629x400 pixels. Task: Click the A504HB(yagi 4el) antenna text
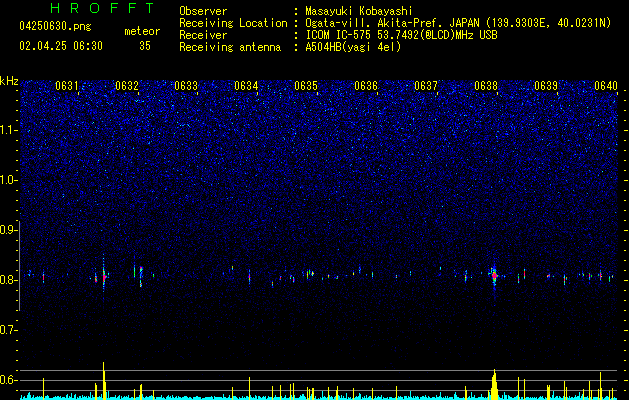pyautogui.click(x=353, y=47)
